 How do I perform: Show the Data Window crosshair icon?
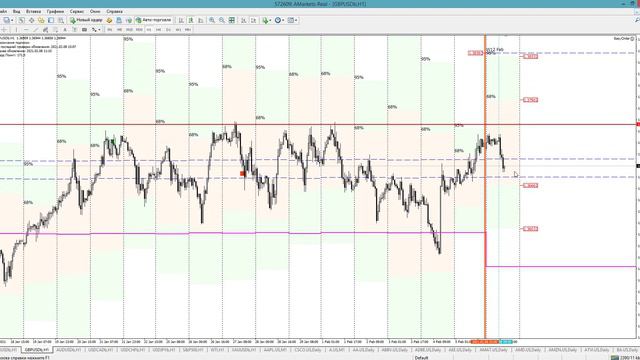pyautogui.click(x=31, y=20)
